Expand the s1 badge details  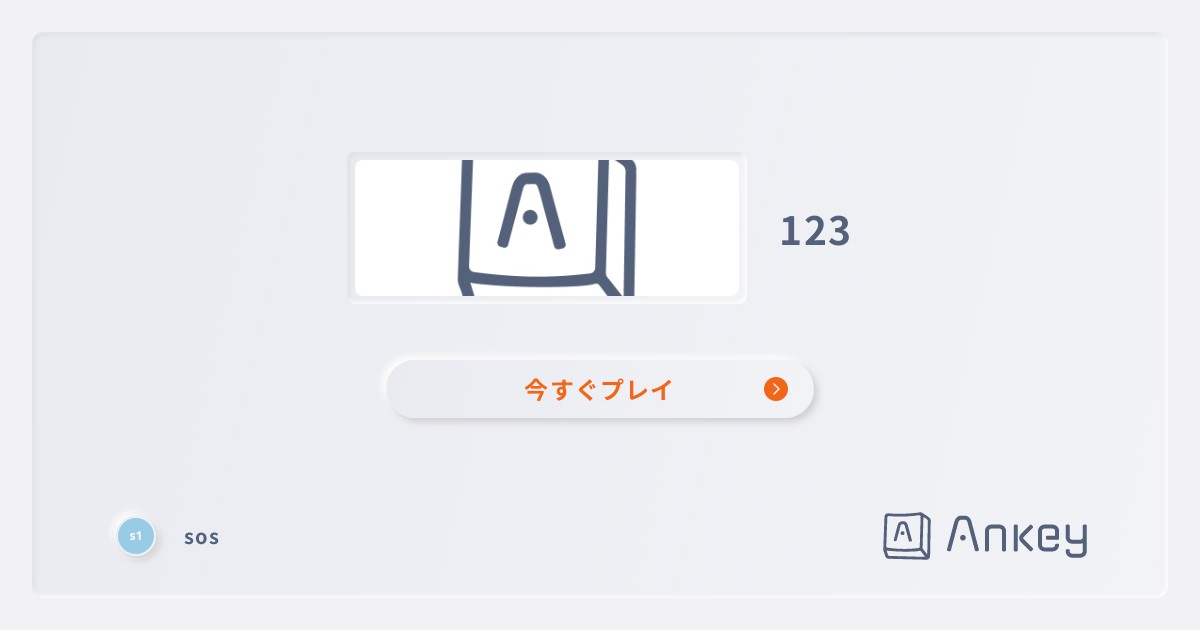click(136, 536)
